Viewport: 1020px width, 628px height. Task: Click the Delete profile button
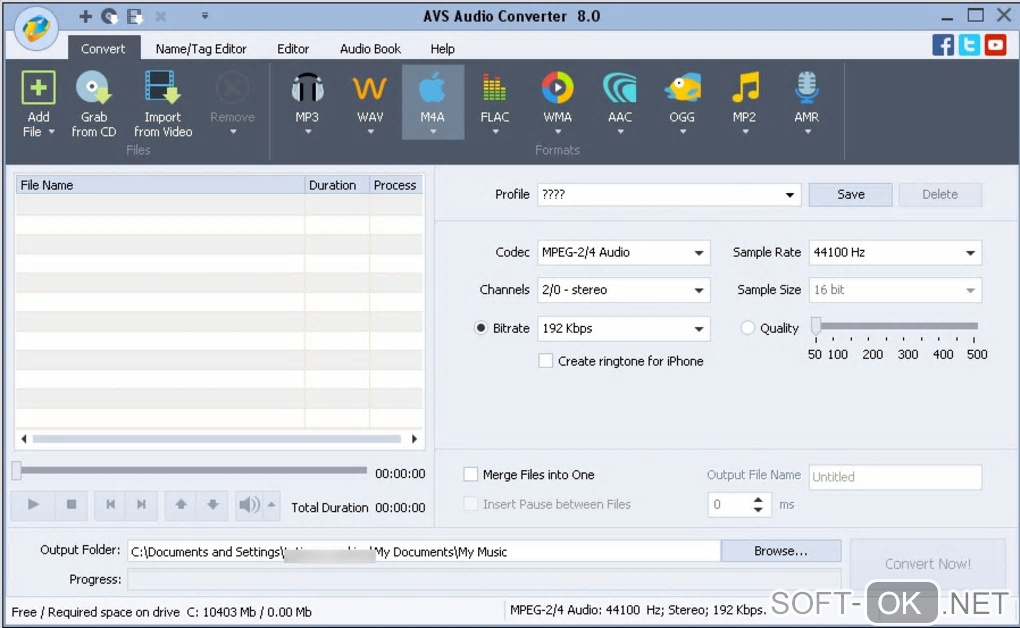coord(939,195)
